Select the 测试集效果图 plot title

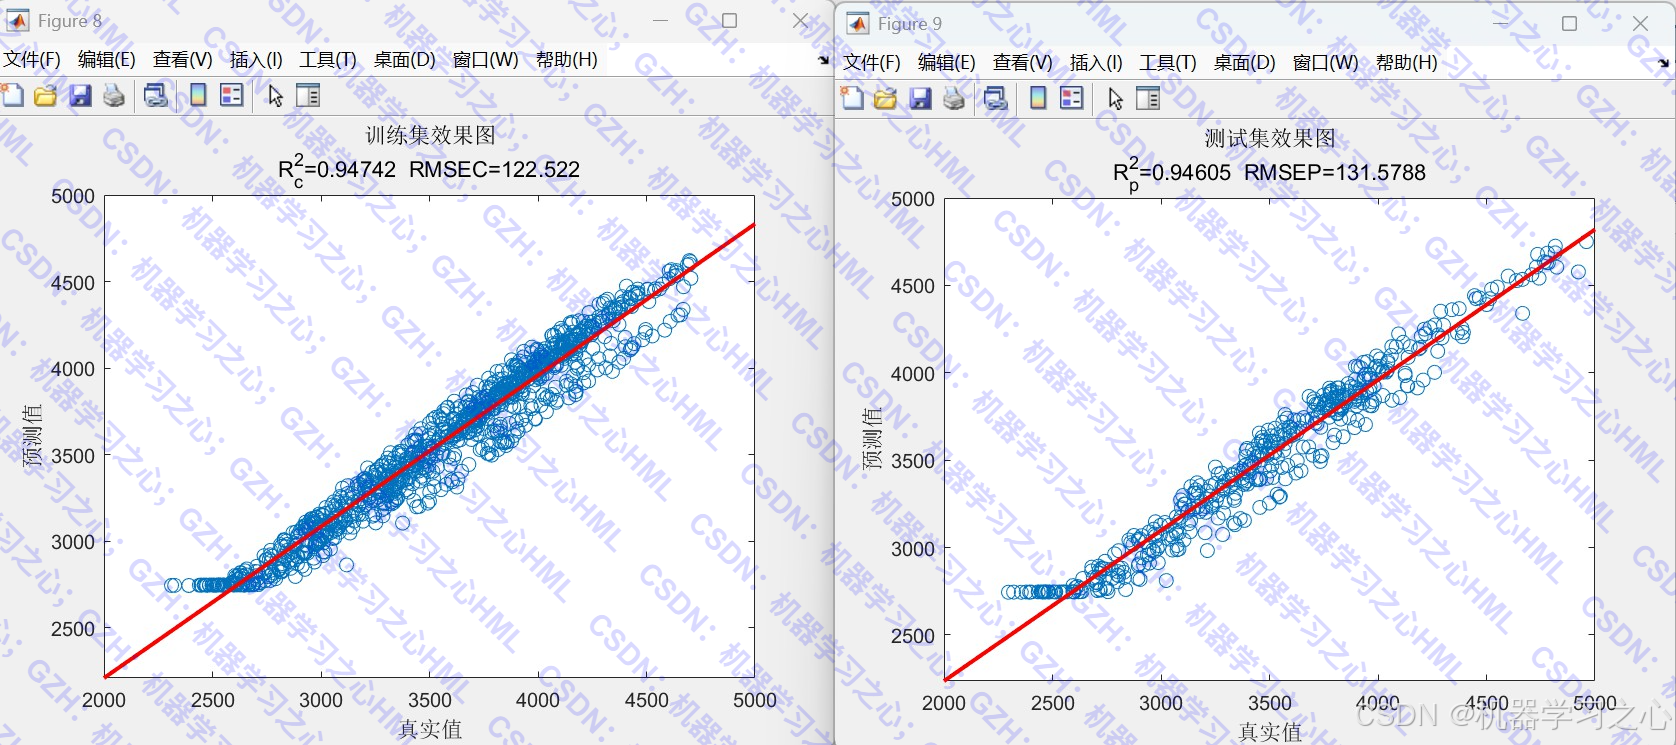click(x=1270, y=138)
